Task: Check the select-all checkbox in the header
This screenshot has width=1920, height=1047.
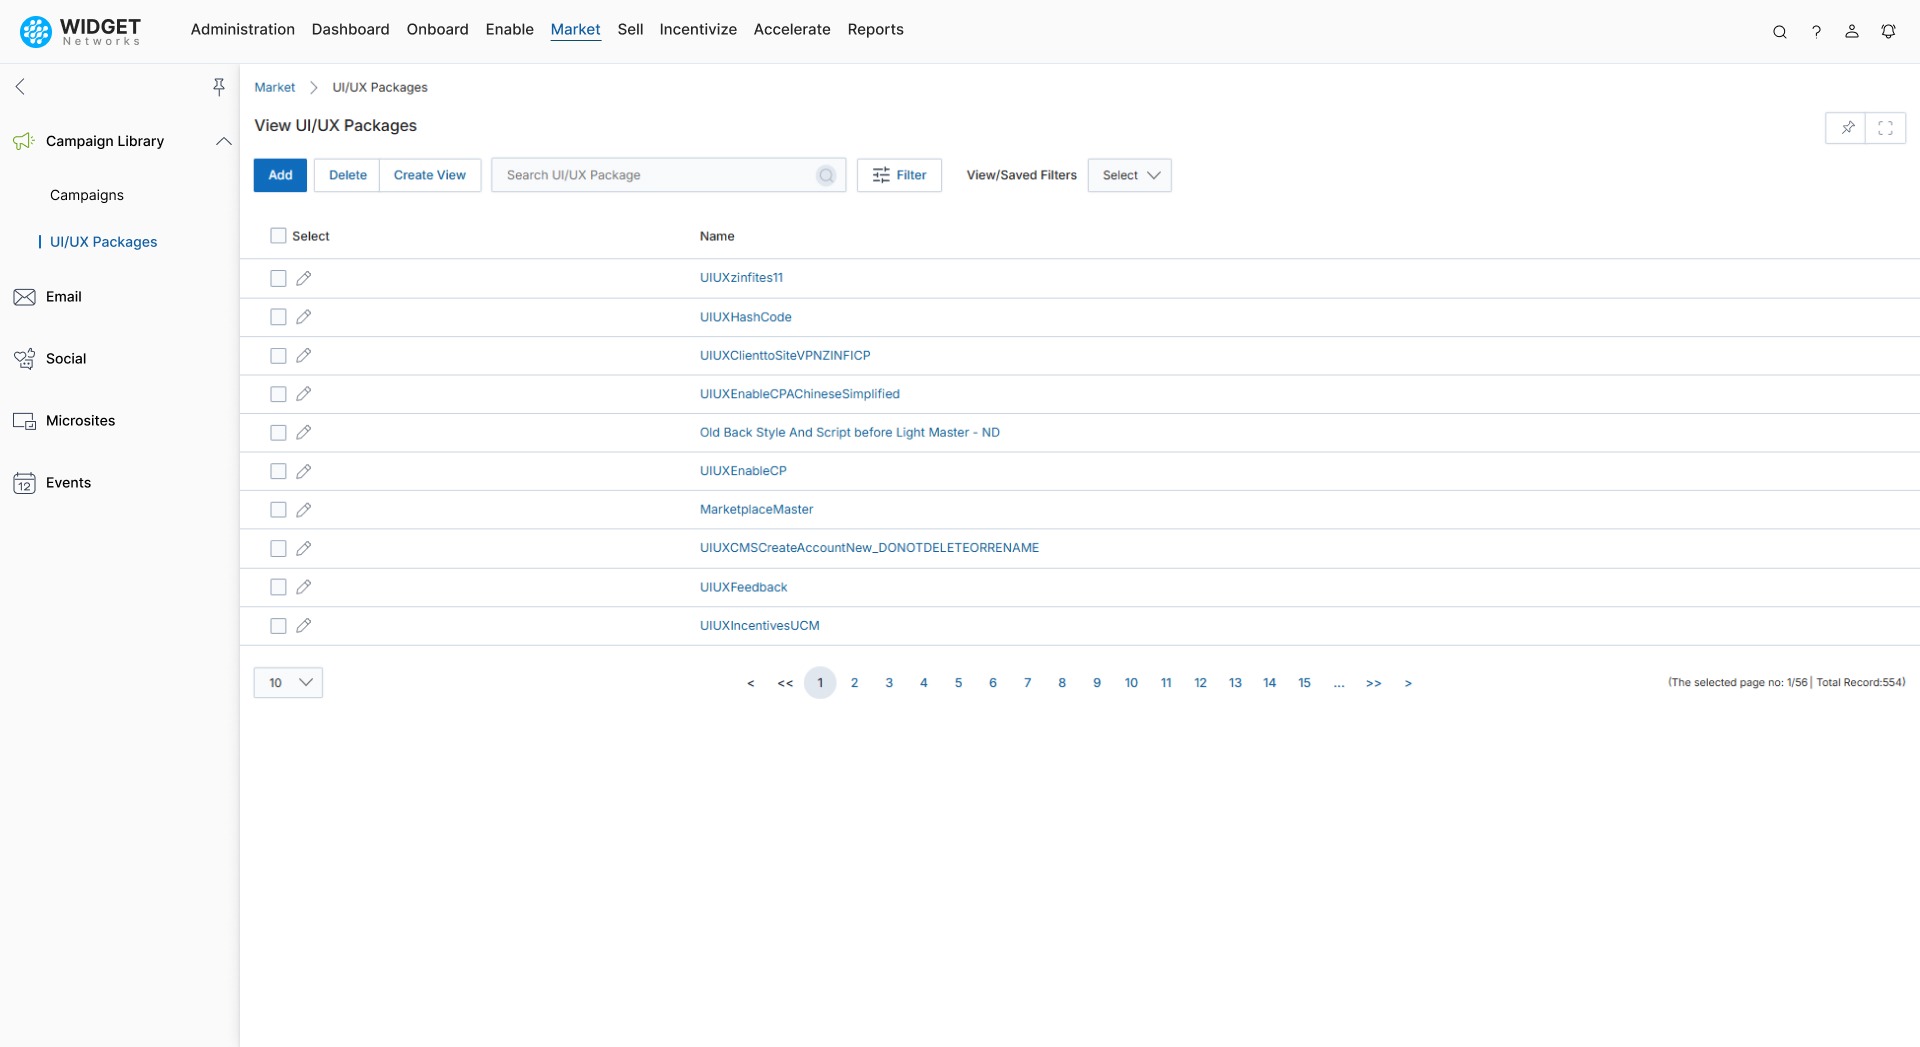Action: point(277,235)
